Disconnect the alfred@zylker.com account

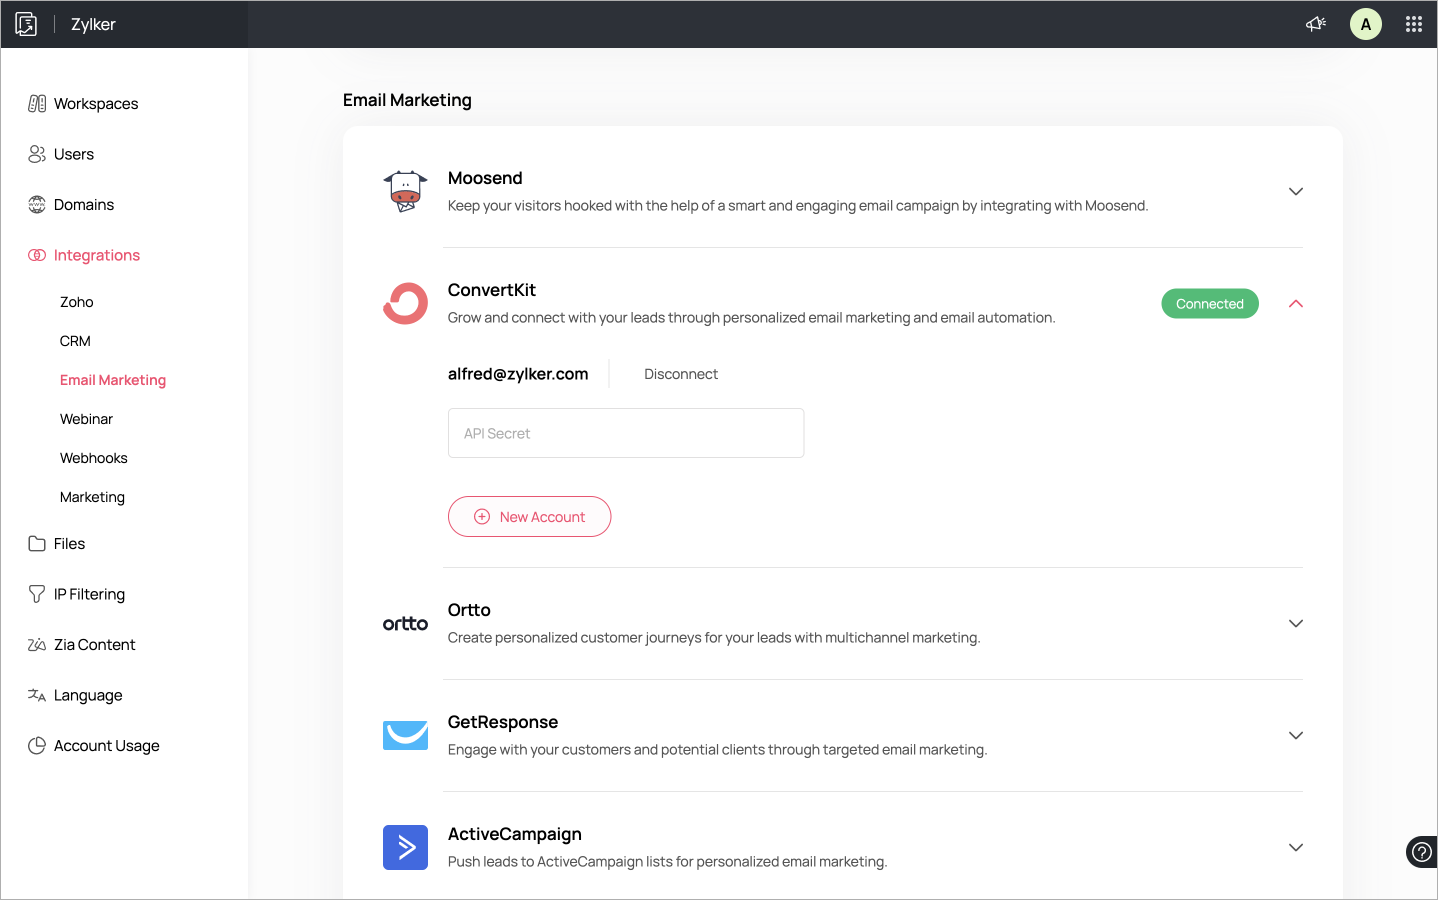681,374
